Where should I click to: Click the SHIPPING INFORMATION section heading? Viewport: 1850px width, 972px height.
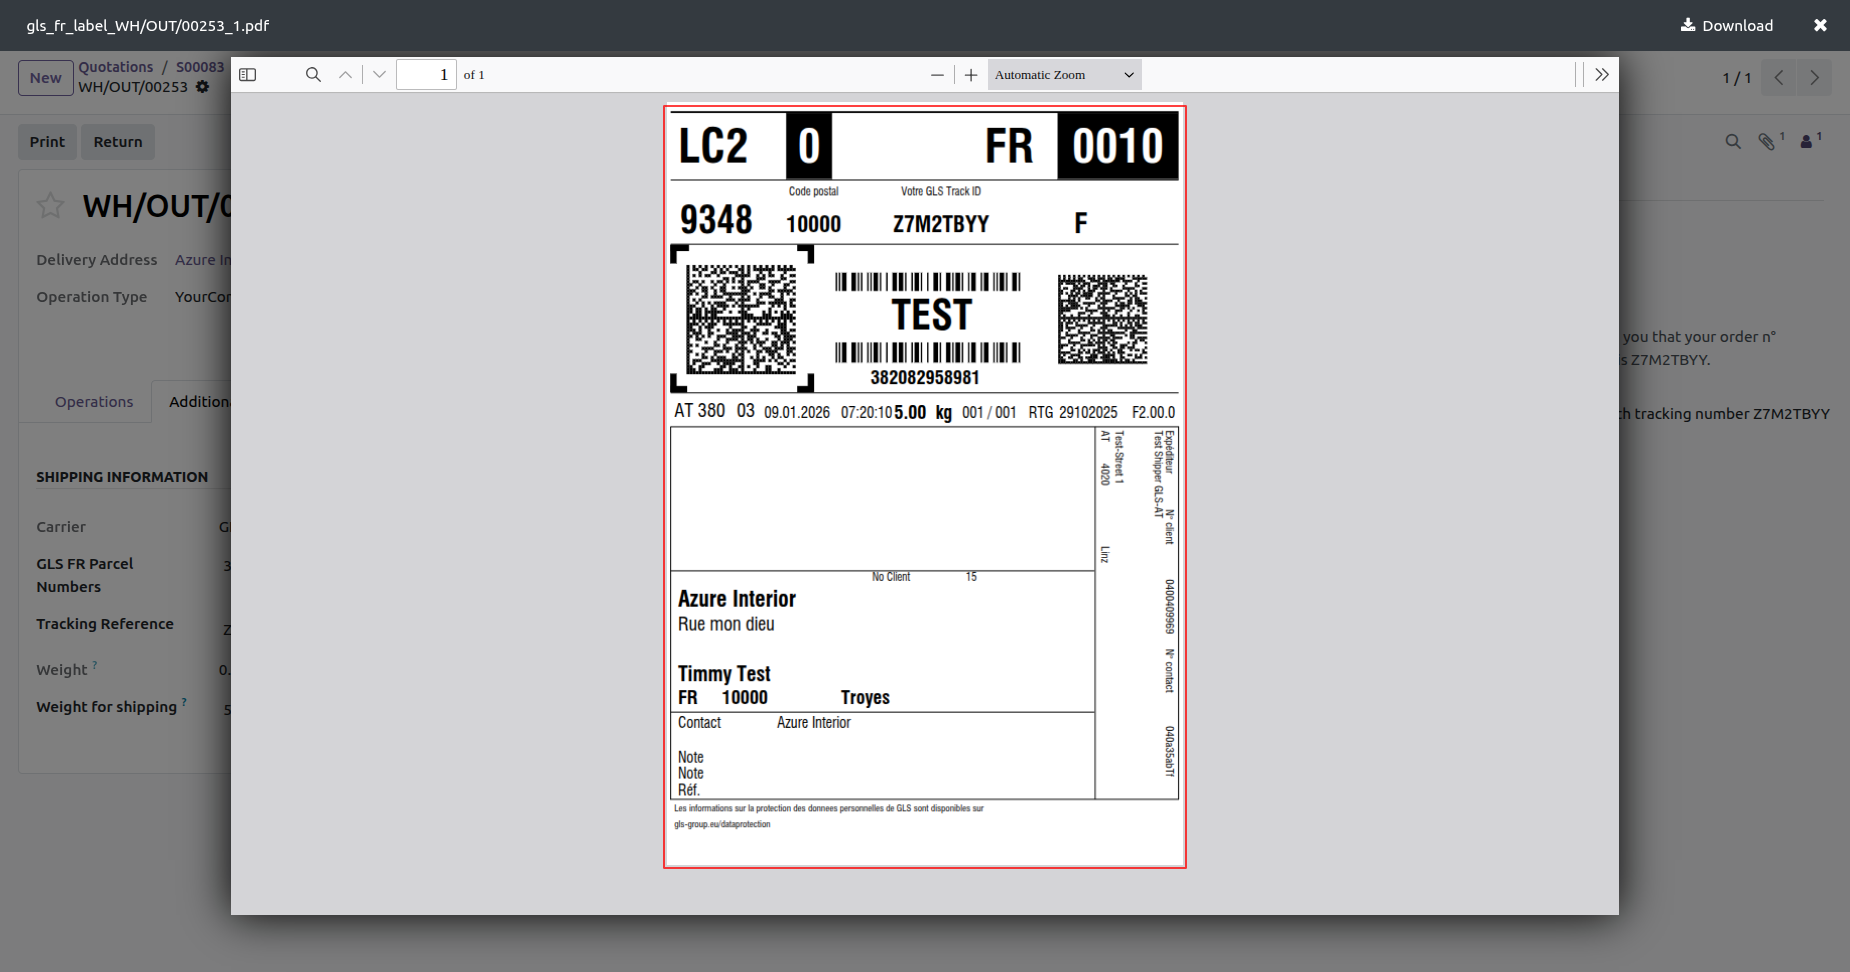(122, 477)
